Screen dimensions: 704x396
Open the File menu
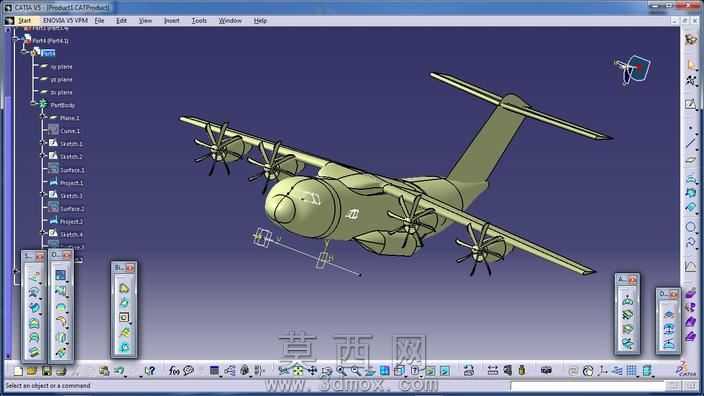point(99,21)
